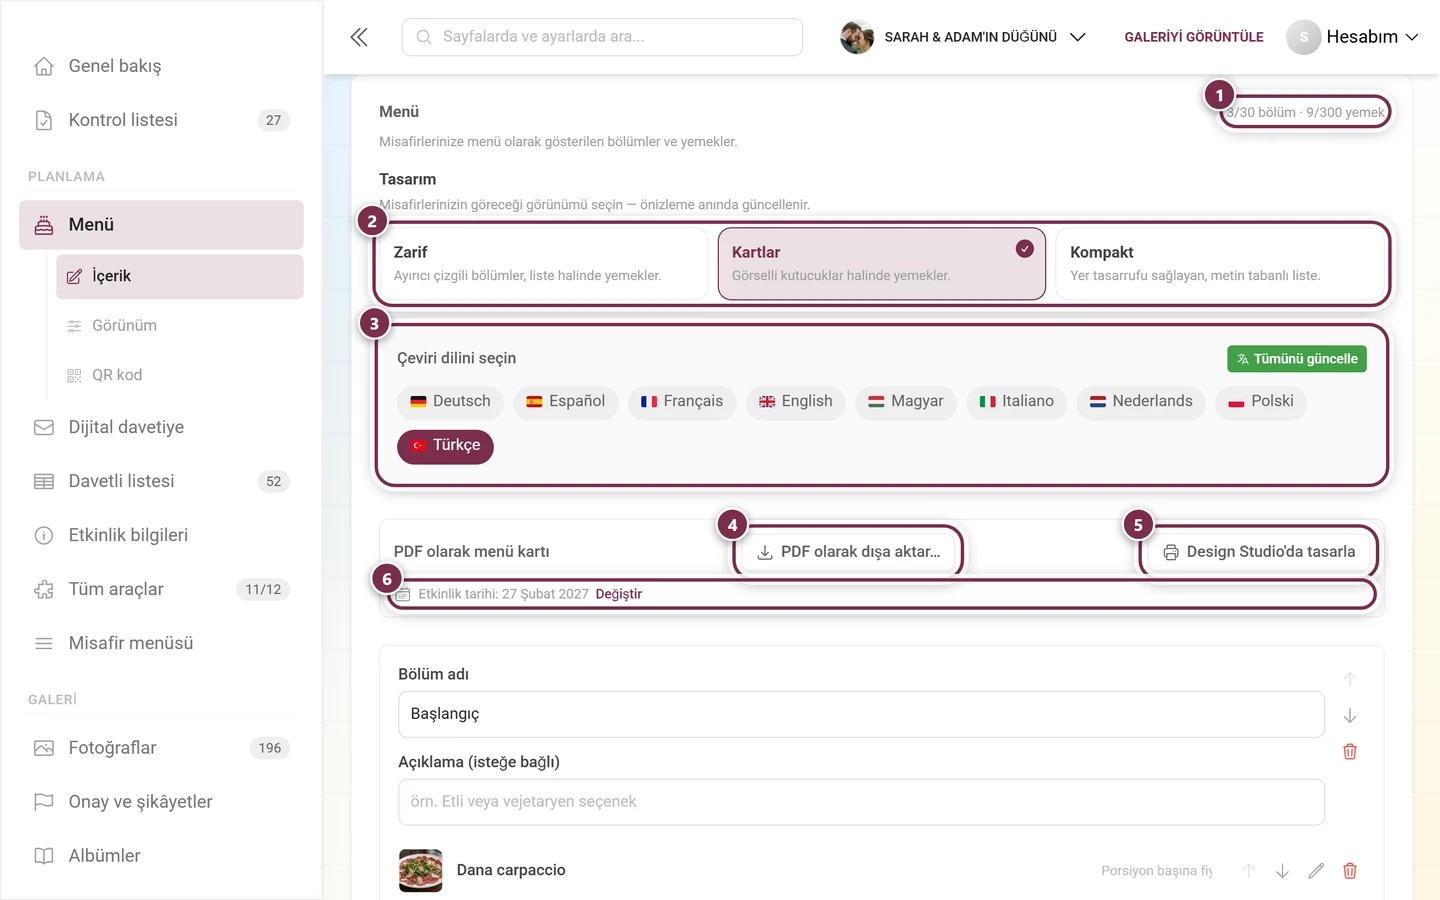Viewport: 1440px width, 900px height.
Task: Expand the Sarah & Adam'ın Düğünü event dropdown
Action: pyautogui.click(x=963, y=37)
